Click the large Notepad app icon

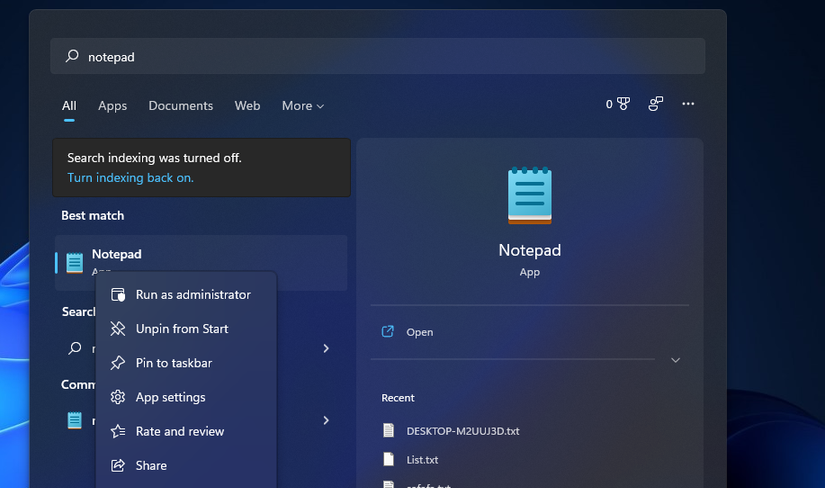530,195
